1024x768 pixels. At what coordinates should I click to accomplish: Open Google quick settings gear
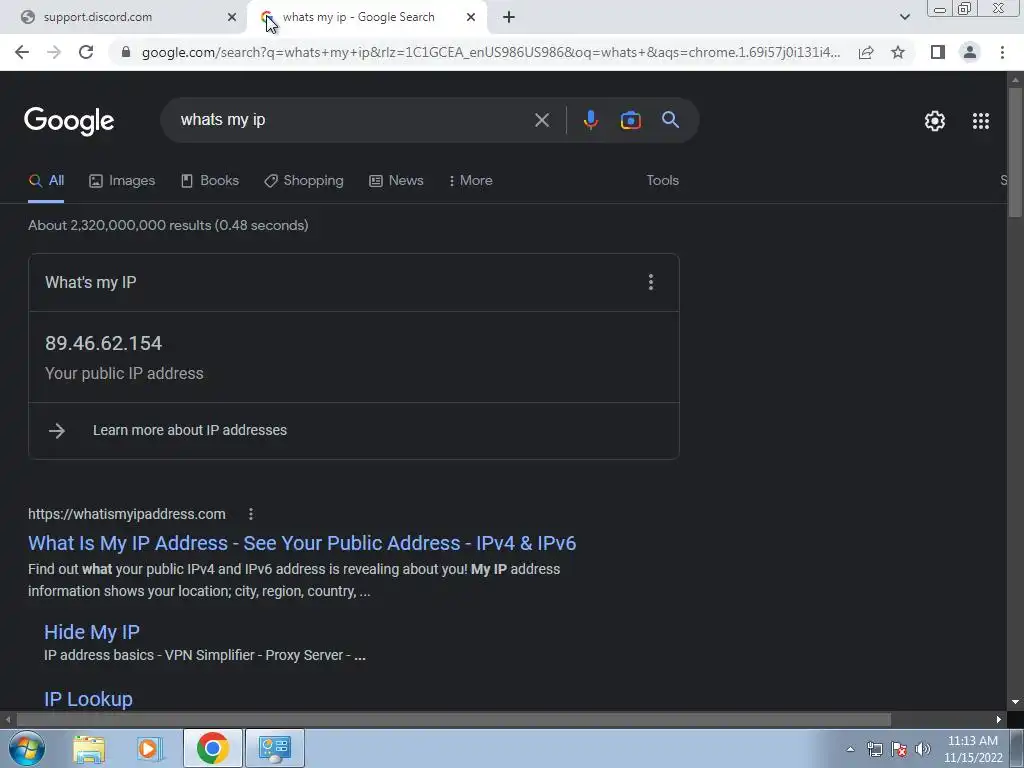pyautogui.click(x=935, y=121)
